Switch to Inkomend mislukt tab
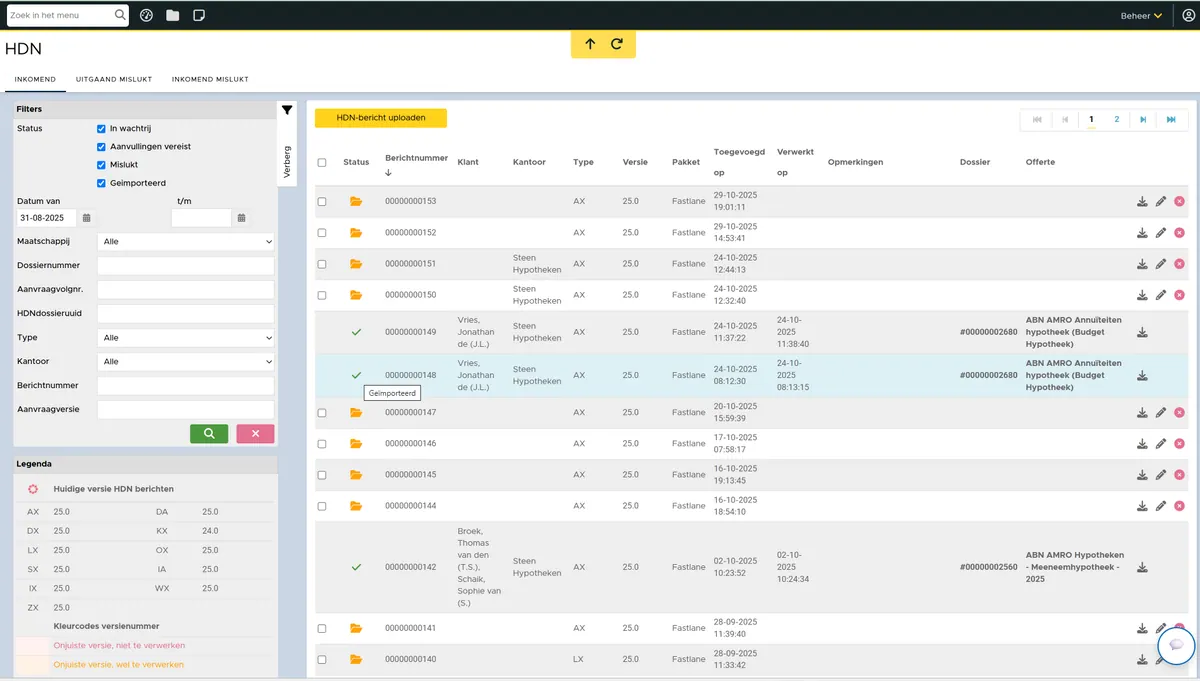 click(x=210, y=79)
